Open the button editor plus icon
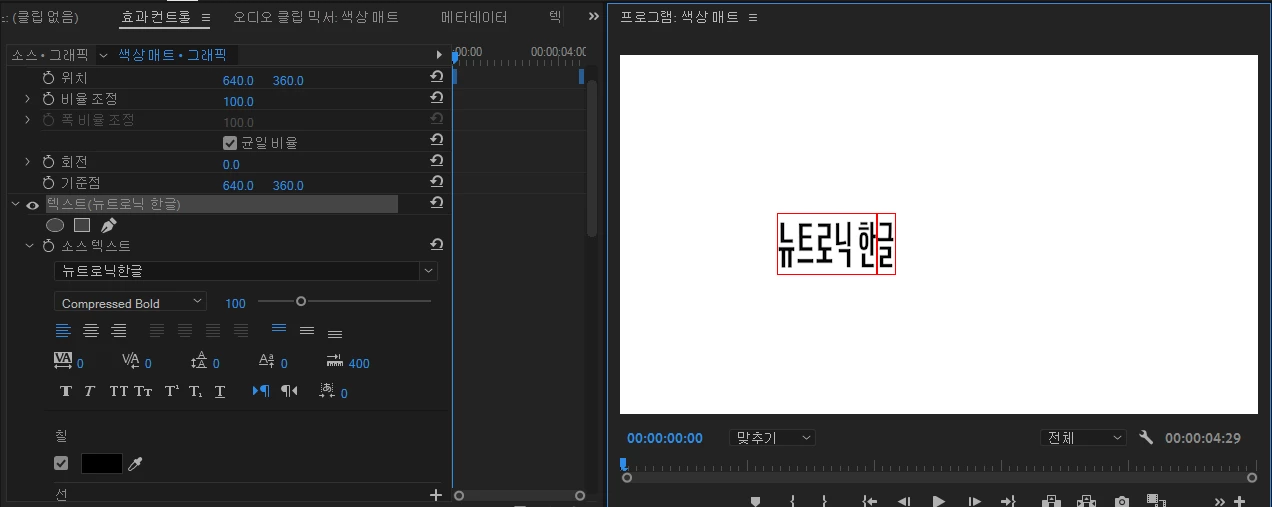Screen dimensions: 1272x507 click(x=1240, y=501)
